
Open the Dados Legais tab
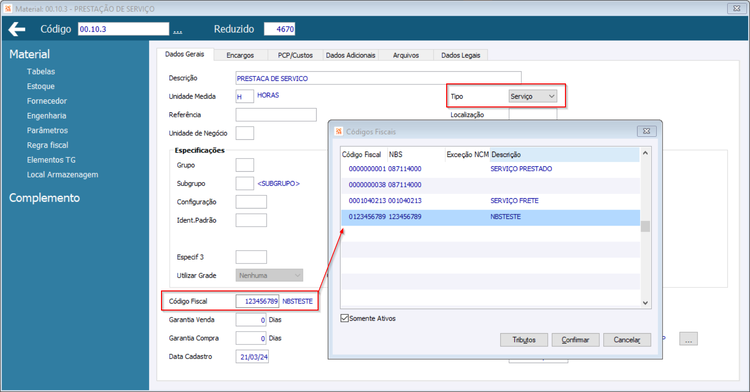pos(460,55)
